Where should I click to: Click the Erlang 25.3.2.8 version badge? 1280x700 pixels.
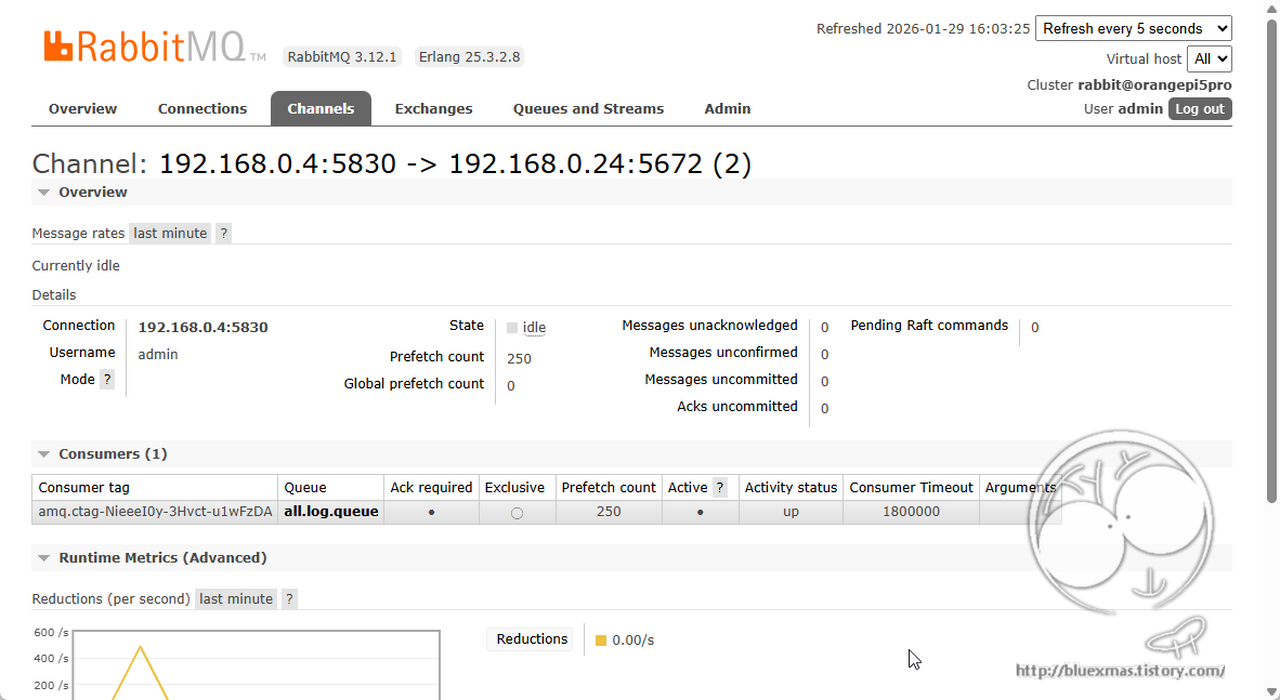[x=469, y=57]
